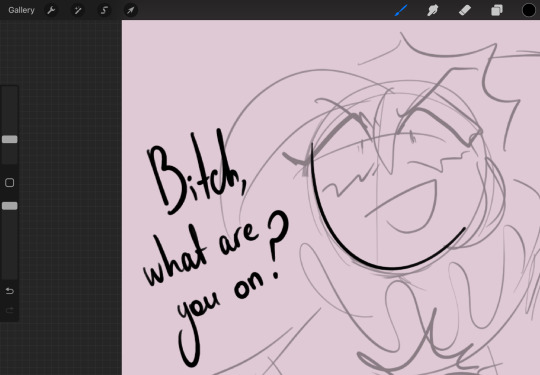This screenshot has width=540, height=375.
Task: Select the Smudge tool
Action: point(433,10)
